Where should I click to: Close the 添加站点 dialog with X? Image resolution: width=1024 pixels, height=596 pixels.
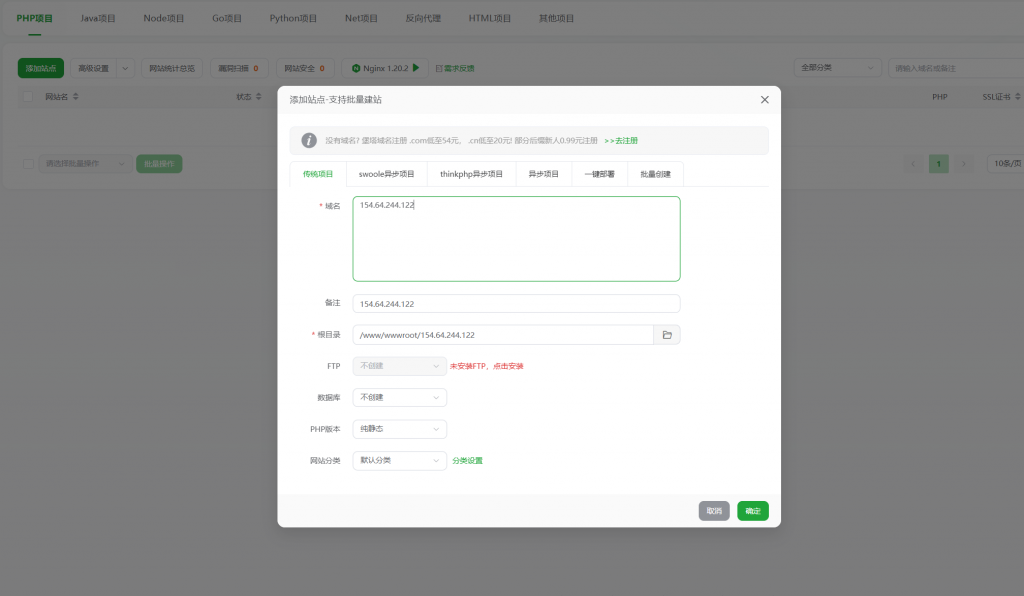(x=764, y=100)
